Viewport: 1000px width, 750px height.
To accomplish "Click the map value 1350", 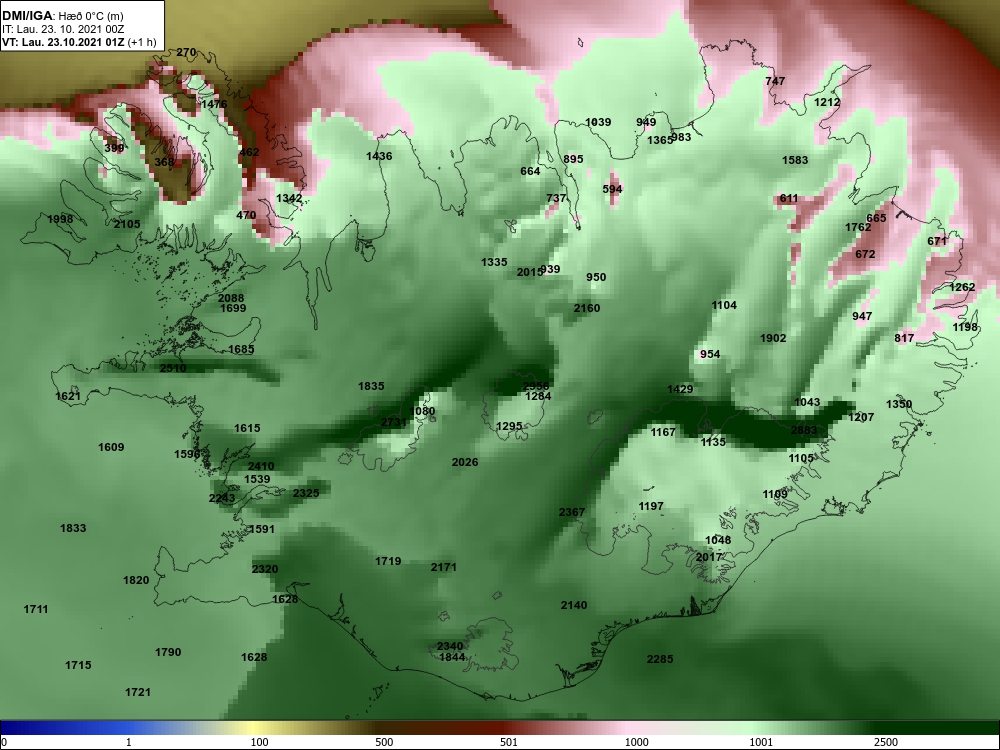I will (x=899, y=404).
